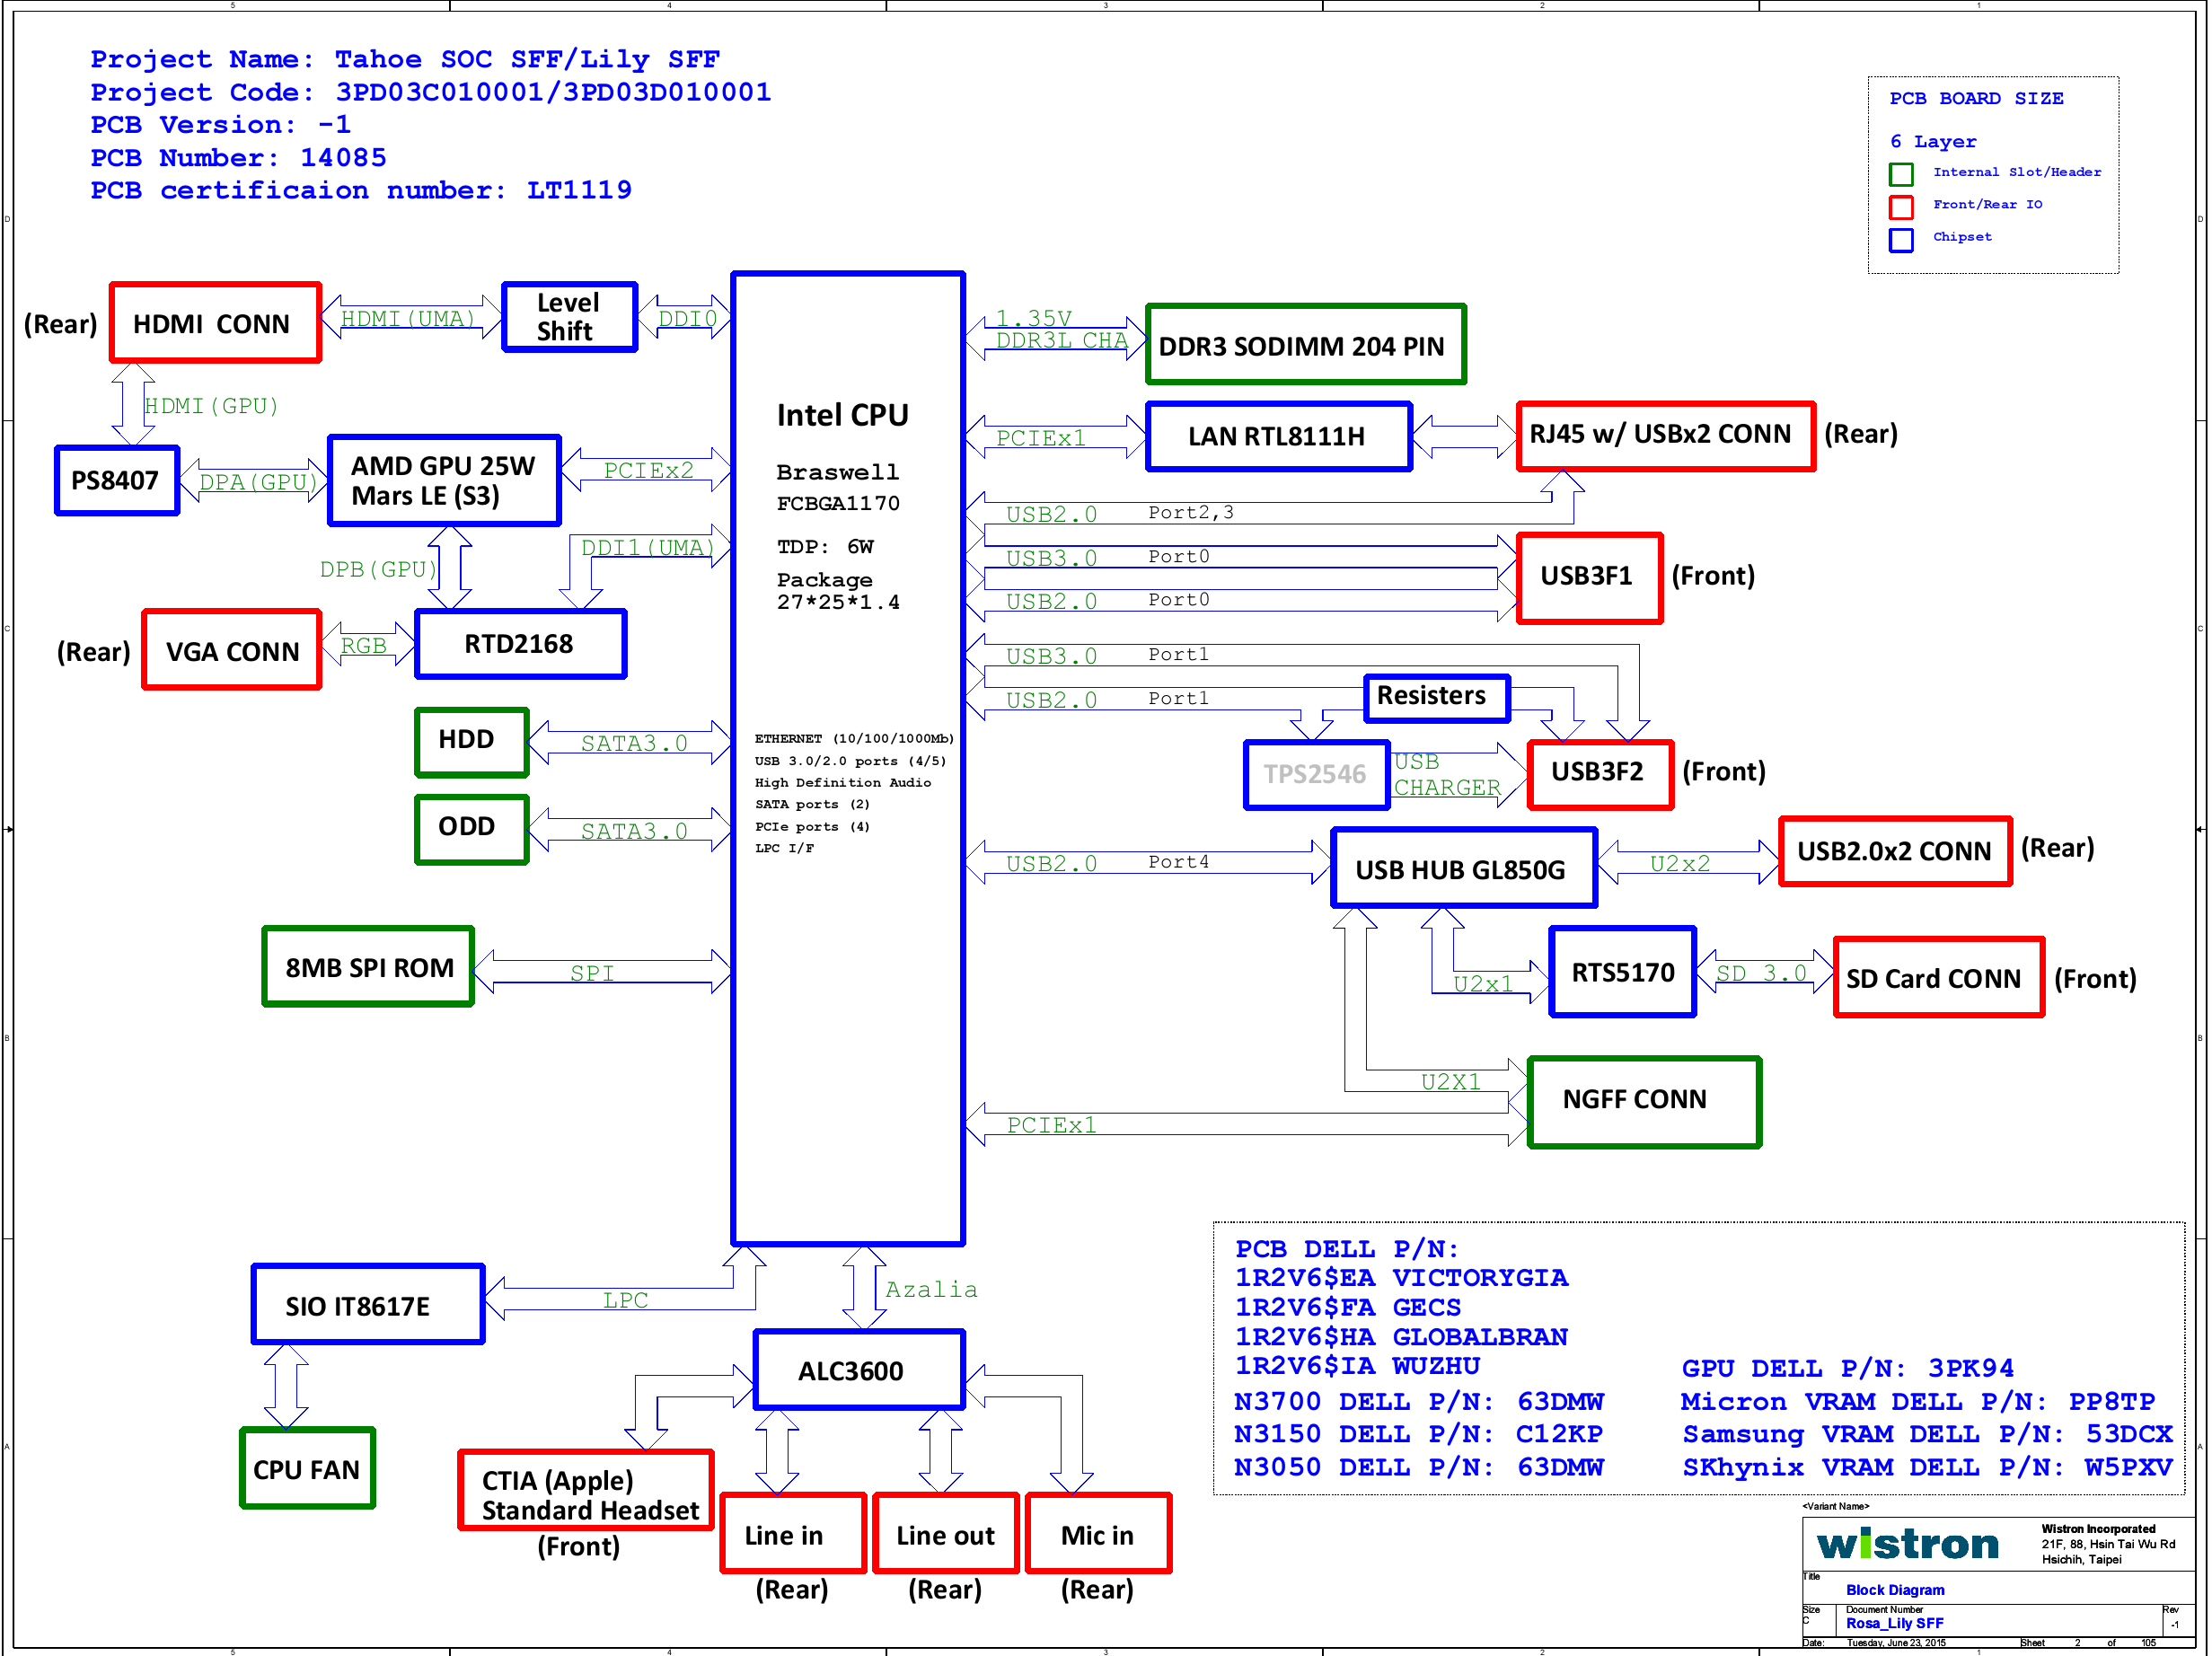This screenshot has height=1656, width=2212.
Task: Select the HDMI CONN block
Action: coord(215,323)
